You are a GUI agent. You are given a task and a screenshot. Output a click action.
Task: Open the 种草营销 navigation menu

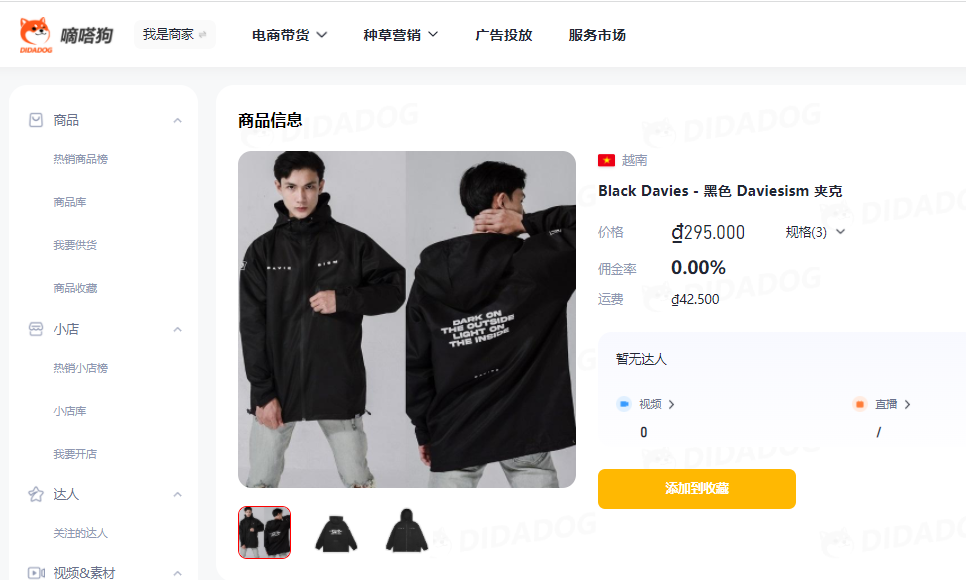[x=400, y=35]
